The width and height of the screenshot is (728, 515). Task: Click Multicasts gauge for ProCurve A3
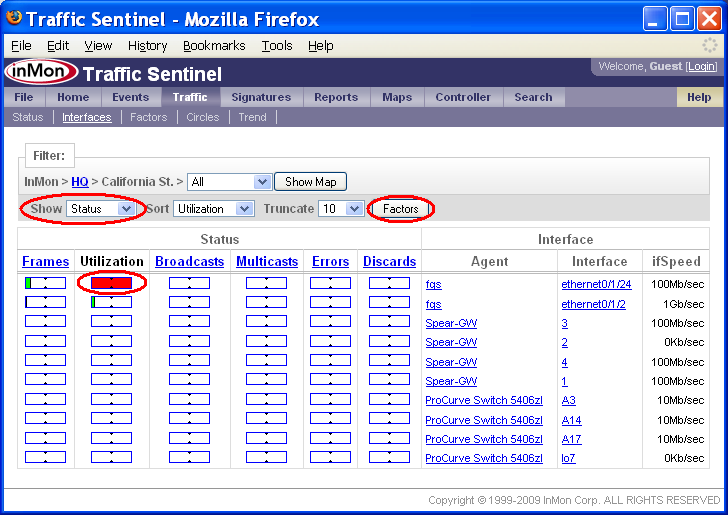tap(266, 399)
